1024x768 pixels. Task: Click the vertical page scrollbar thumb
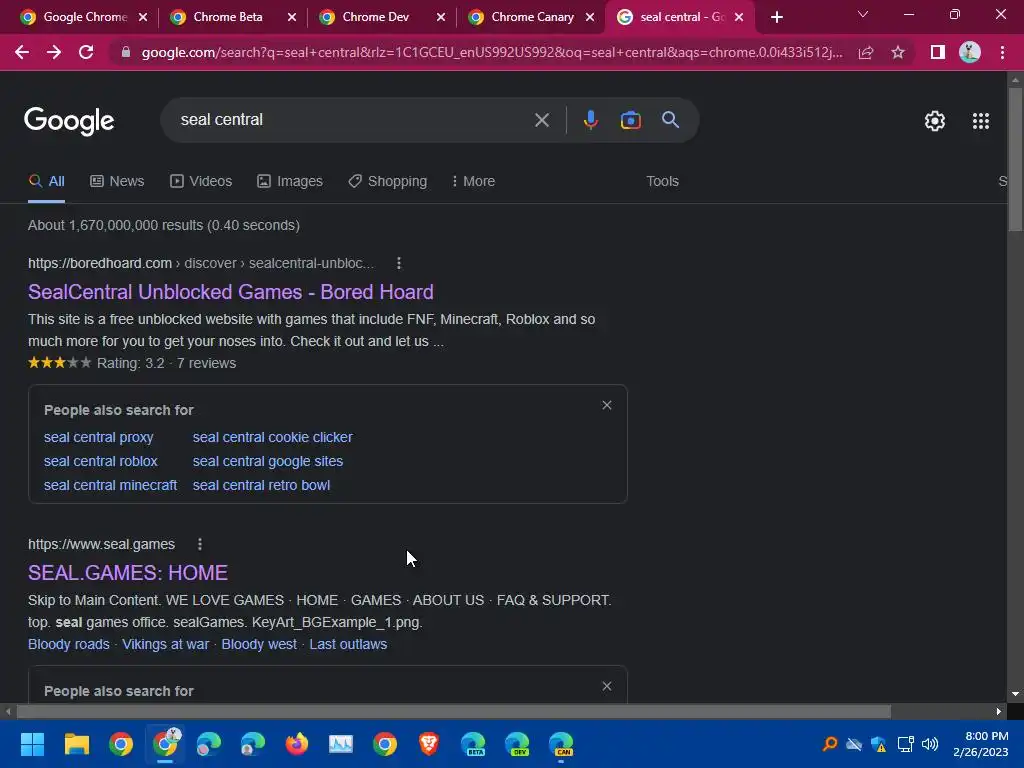(x=1015, y=159)
